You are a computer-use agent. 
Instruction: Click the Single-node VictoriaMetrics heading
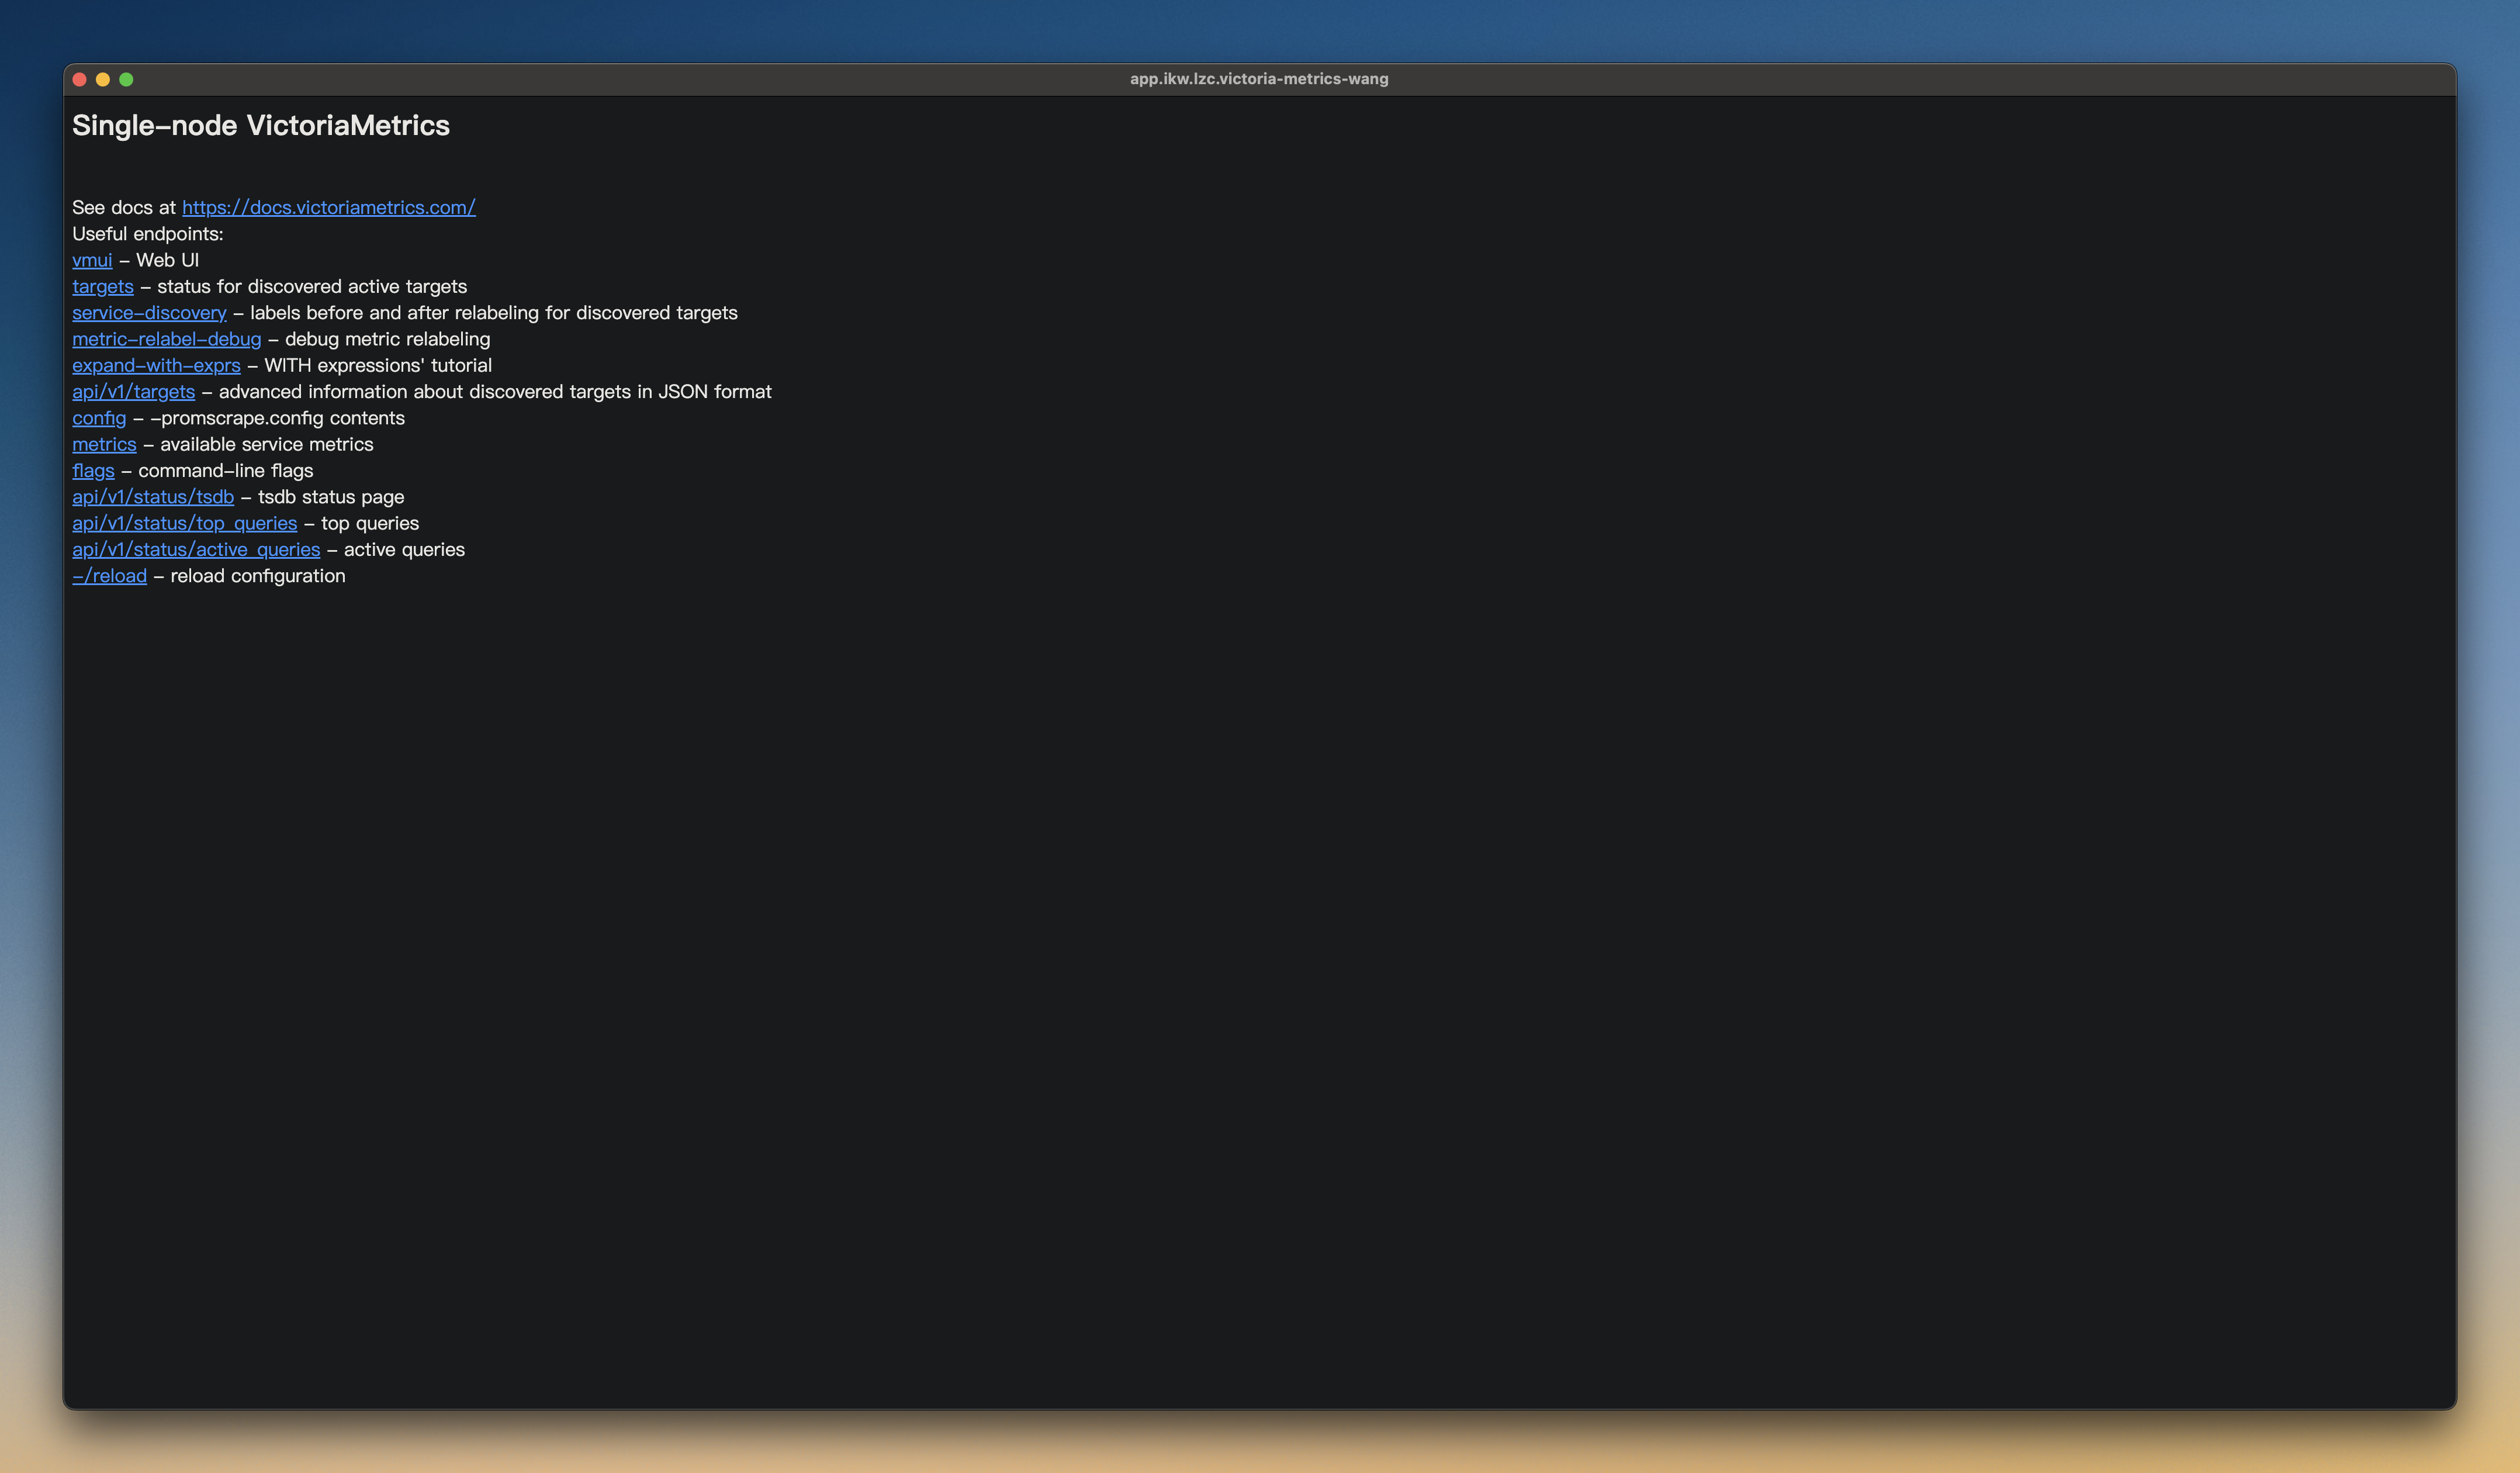pyautogui.click(x=261, y=125)
